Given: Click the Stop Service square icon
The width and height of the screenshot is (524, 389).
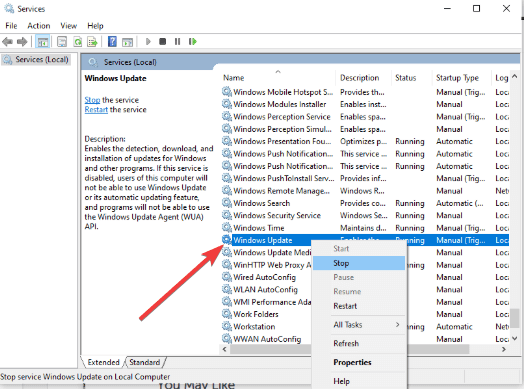Looking at the screenshot, I should pos(163,41).
